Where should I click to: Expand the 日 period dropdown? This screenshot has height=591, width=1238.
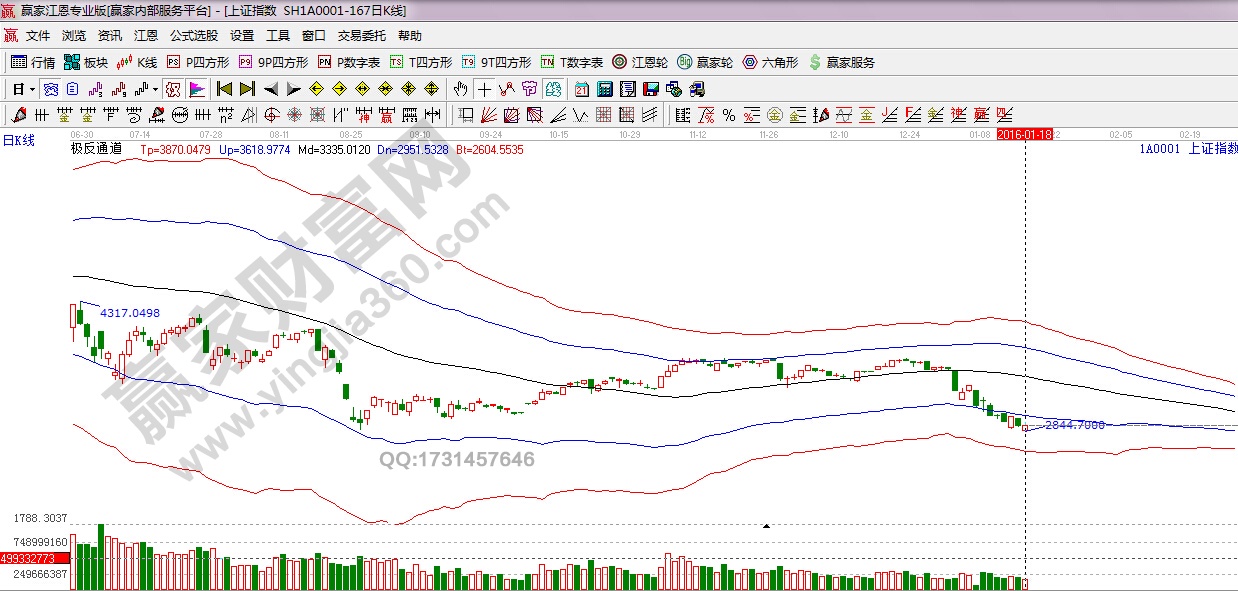pos(24,89)
